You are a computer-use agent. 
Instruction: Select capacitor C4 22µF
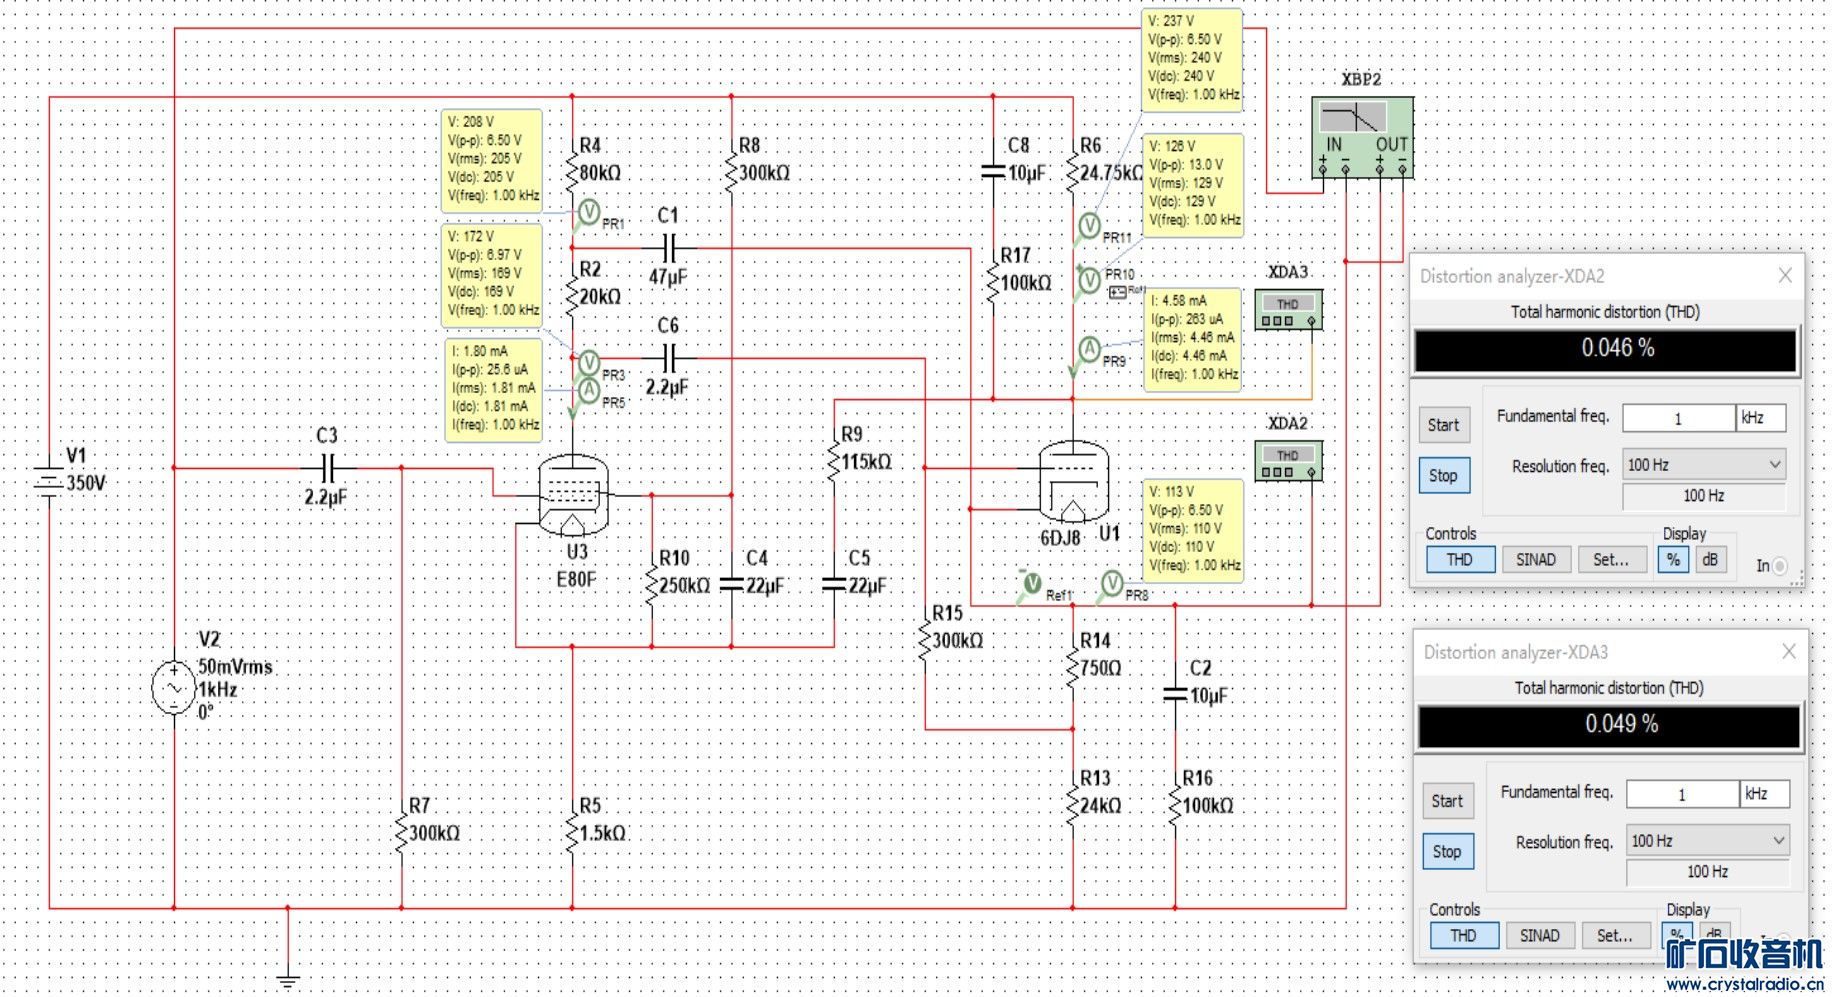tap(731, 584)
